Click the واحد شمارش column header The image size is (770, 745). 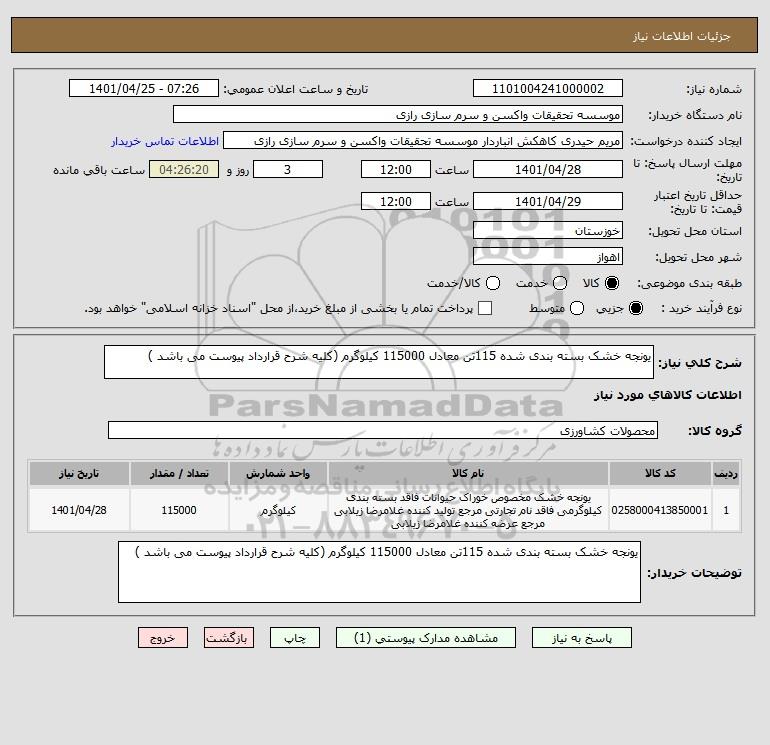pyautogui.click(x=278, y=473)
